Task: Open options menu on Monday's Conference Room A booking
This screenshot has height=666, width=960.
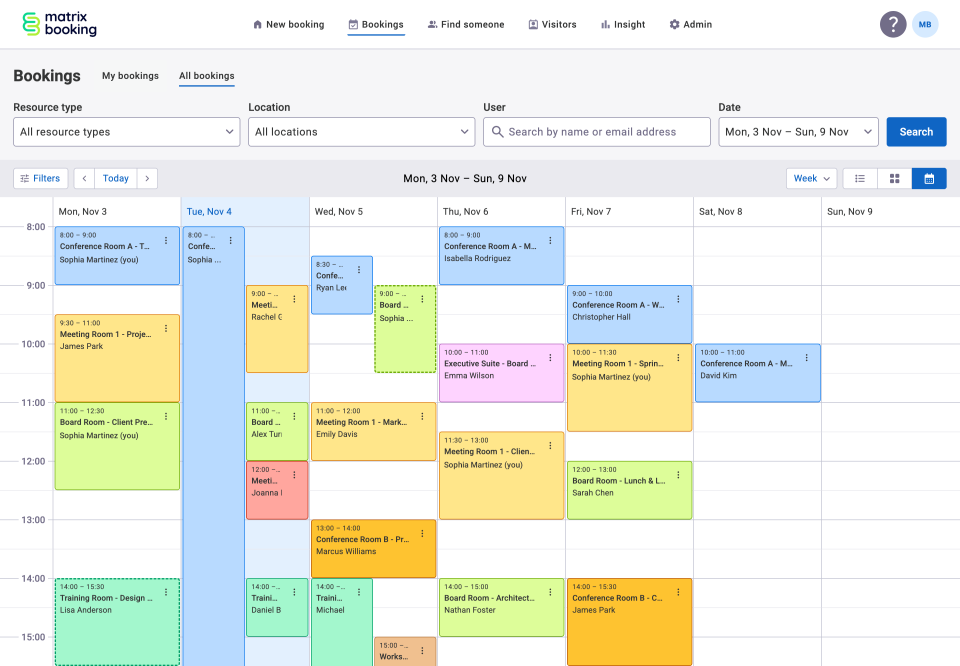Action: [167, 240]
